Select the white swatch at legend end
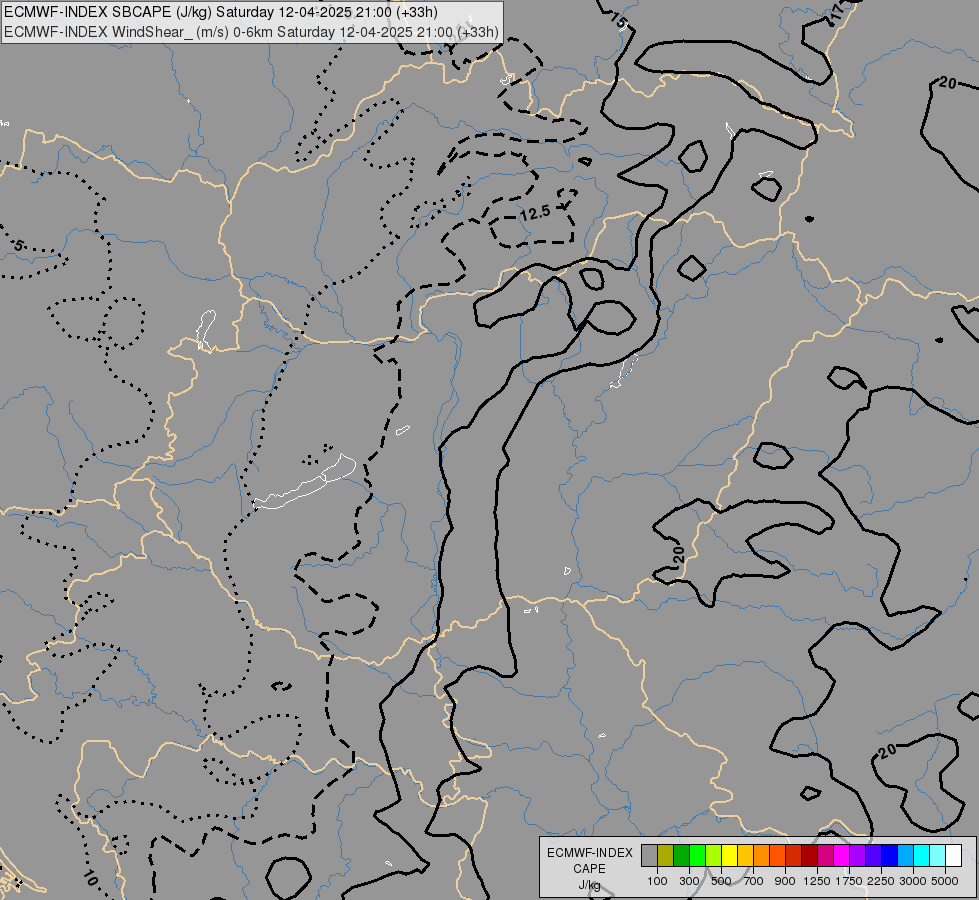This screenshot has width=979, height=900. [953, 855]
